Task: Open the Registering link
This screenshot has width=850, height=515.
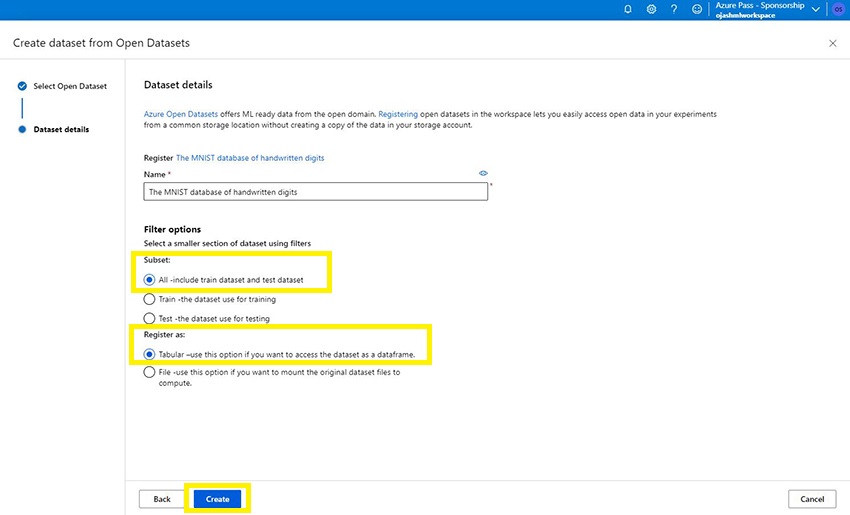Action: (x=398, y=114)
